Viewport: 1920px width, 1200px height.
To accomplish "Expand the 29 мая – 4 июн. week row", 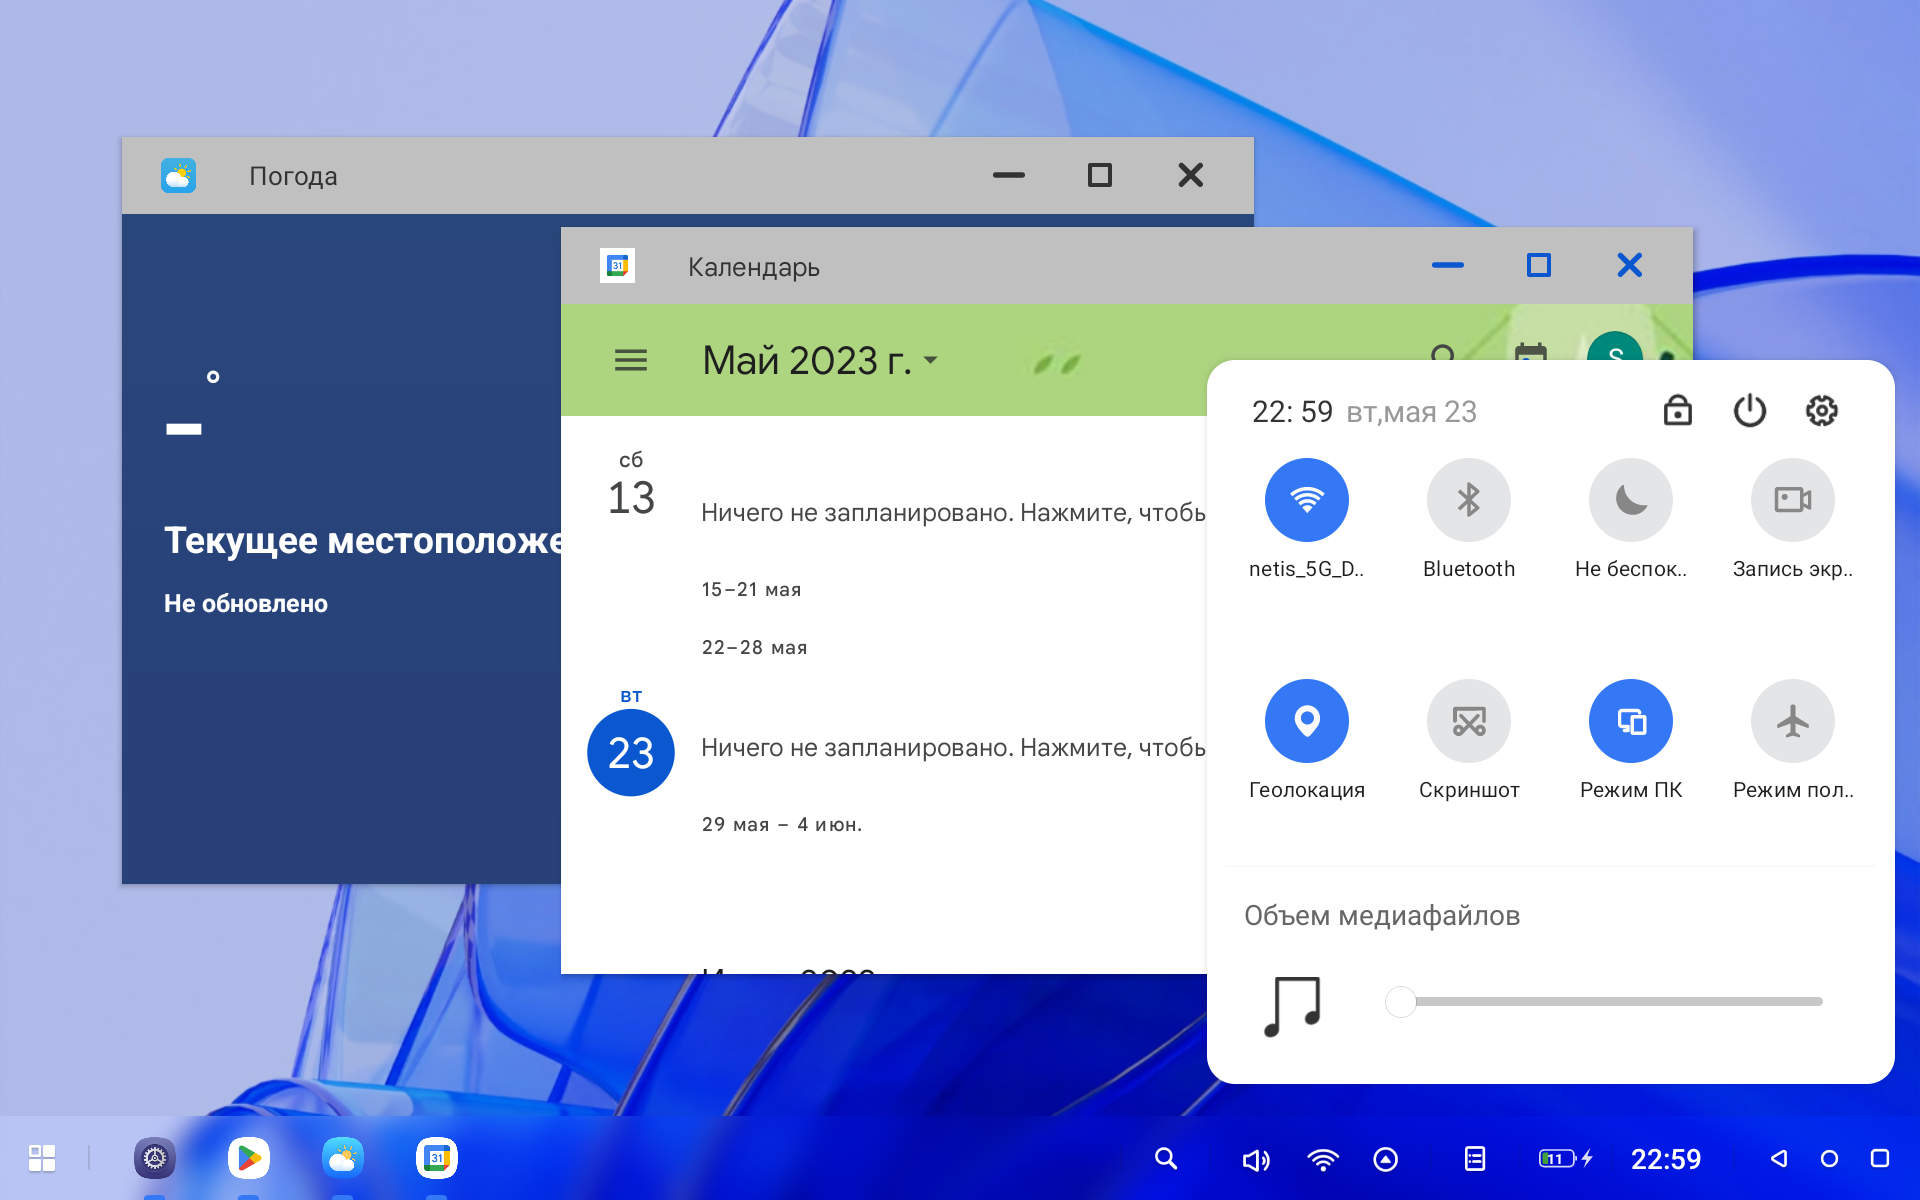I will 781,825.
